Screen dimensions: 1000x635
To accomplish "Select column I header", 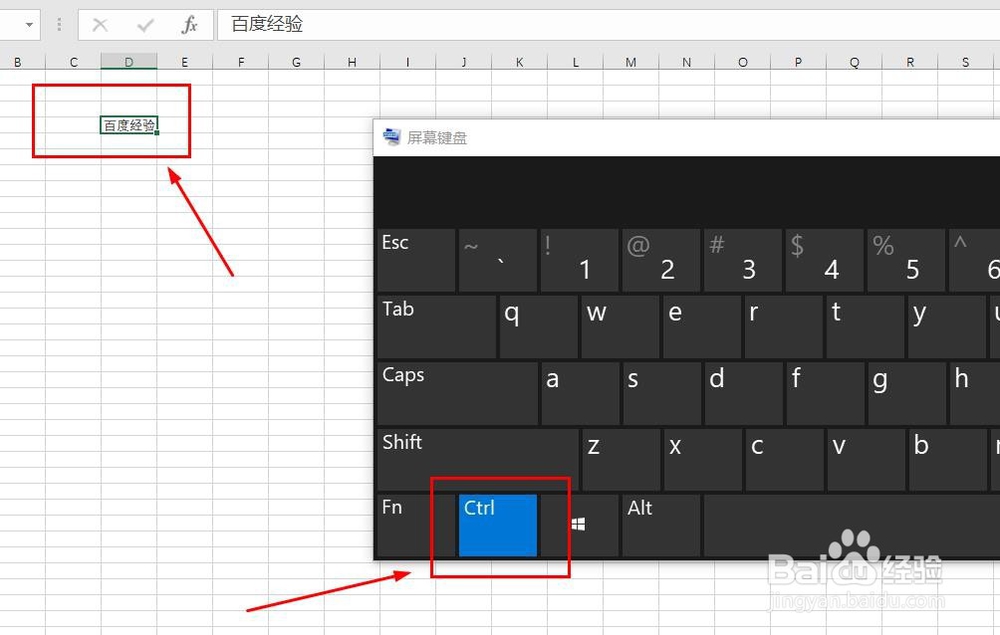I will pos(408,62).
